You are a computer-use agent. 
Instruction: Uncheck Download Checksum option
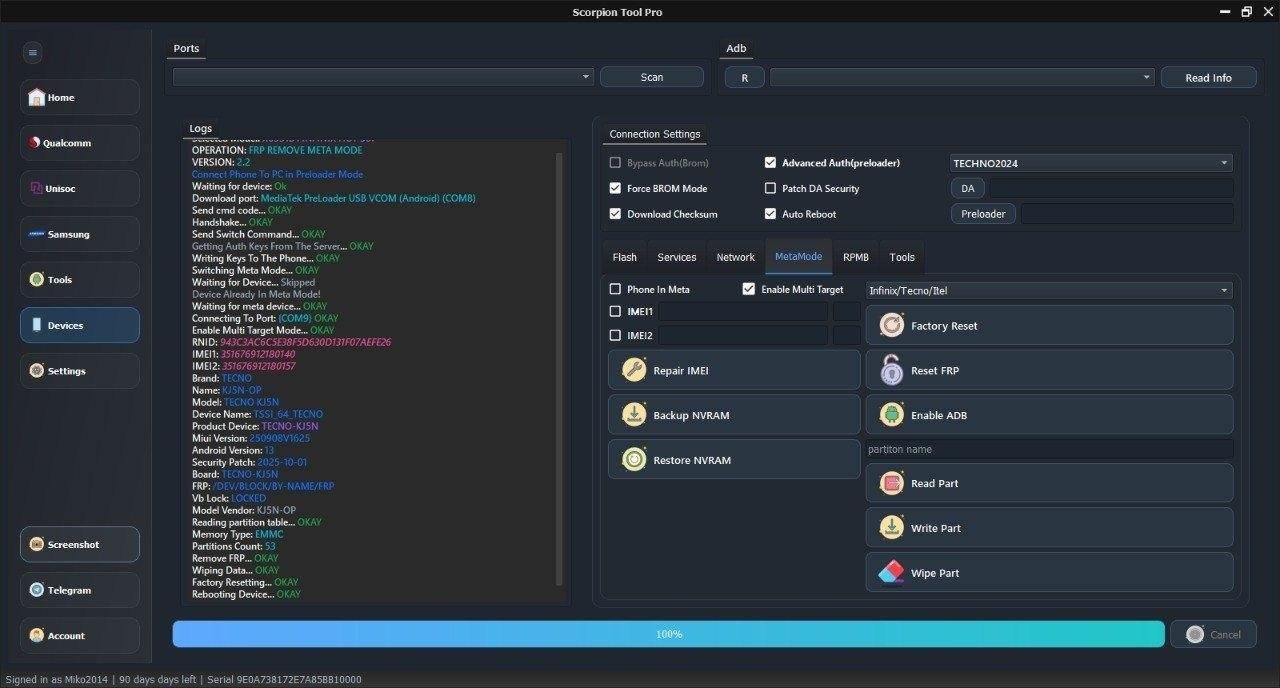point(615,214)
